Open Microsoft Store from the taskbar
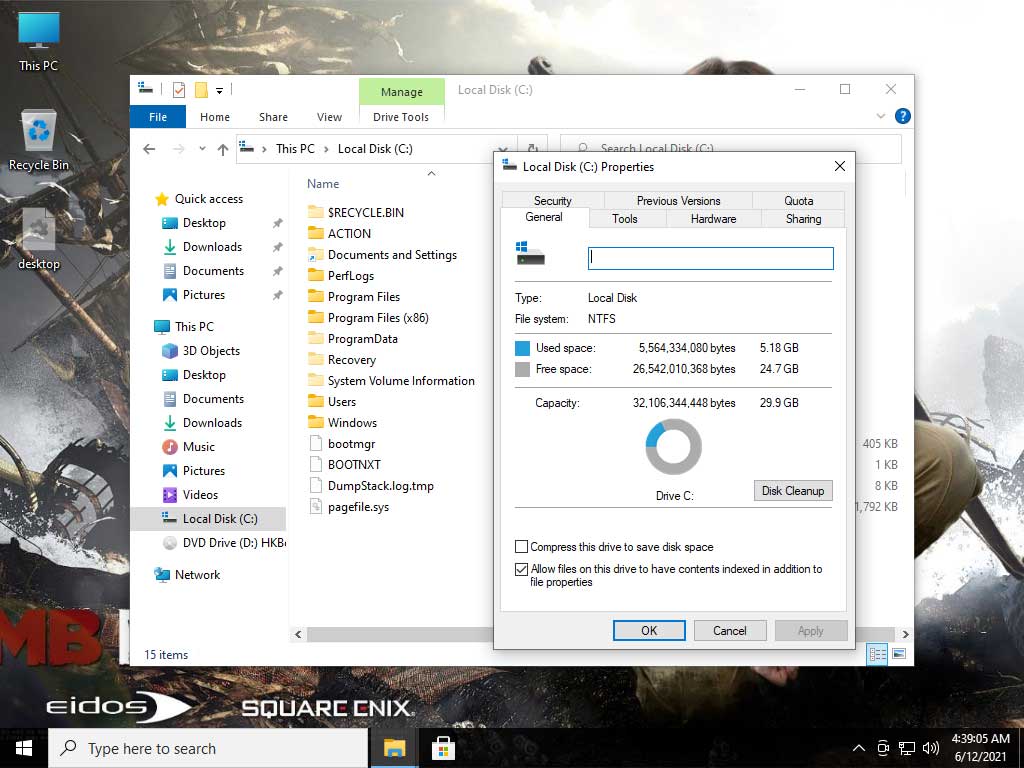Image resolution: width=1024 pixels, height=768 pixels. point(443,748)
